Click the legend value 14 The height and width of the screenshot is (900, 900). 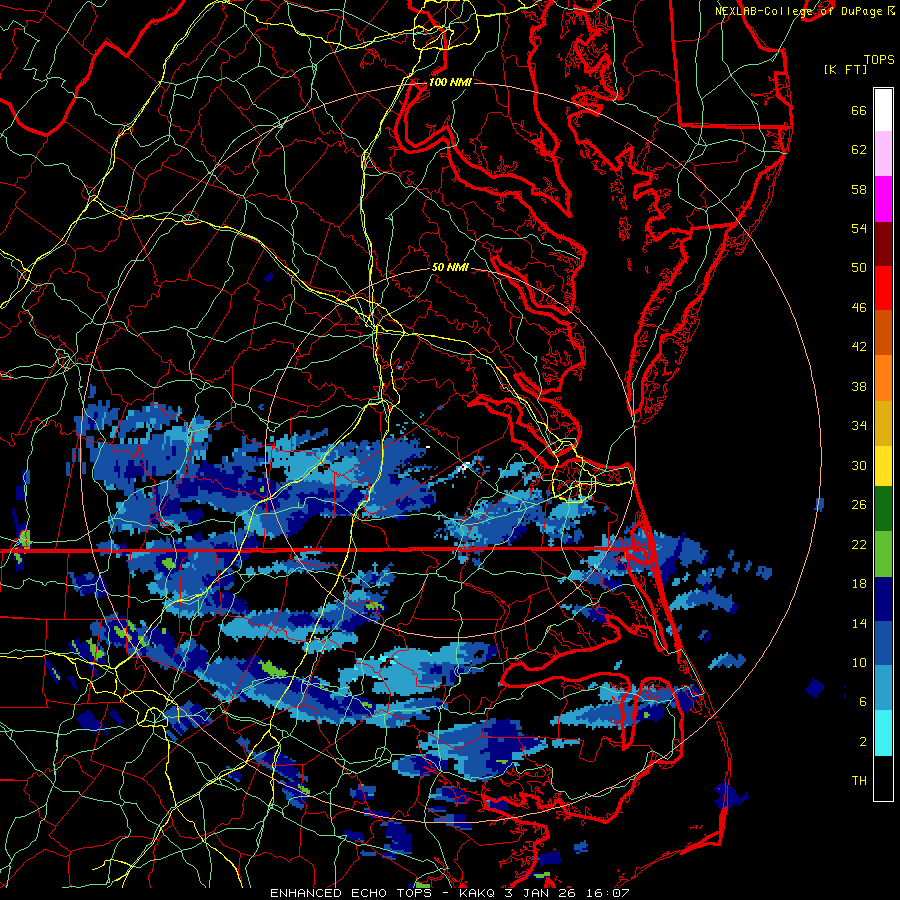(x=859, y=623)
